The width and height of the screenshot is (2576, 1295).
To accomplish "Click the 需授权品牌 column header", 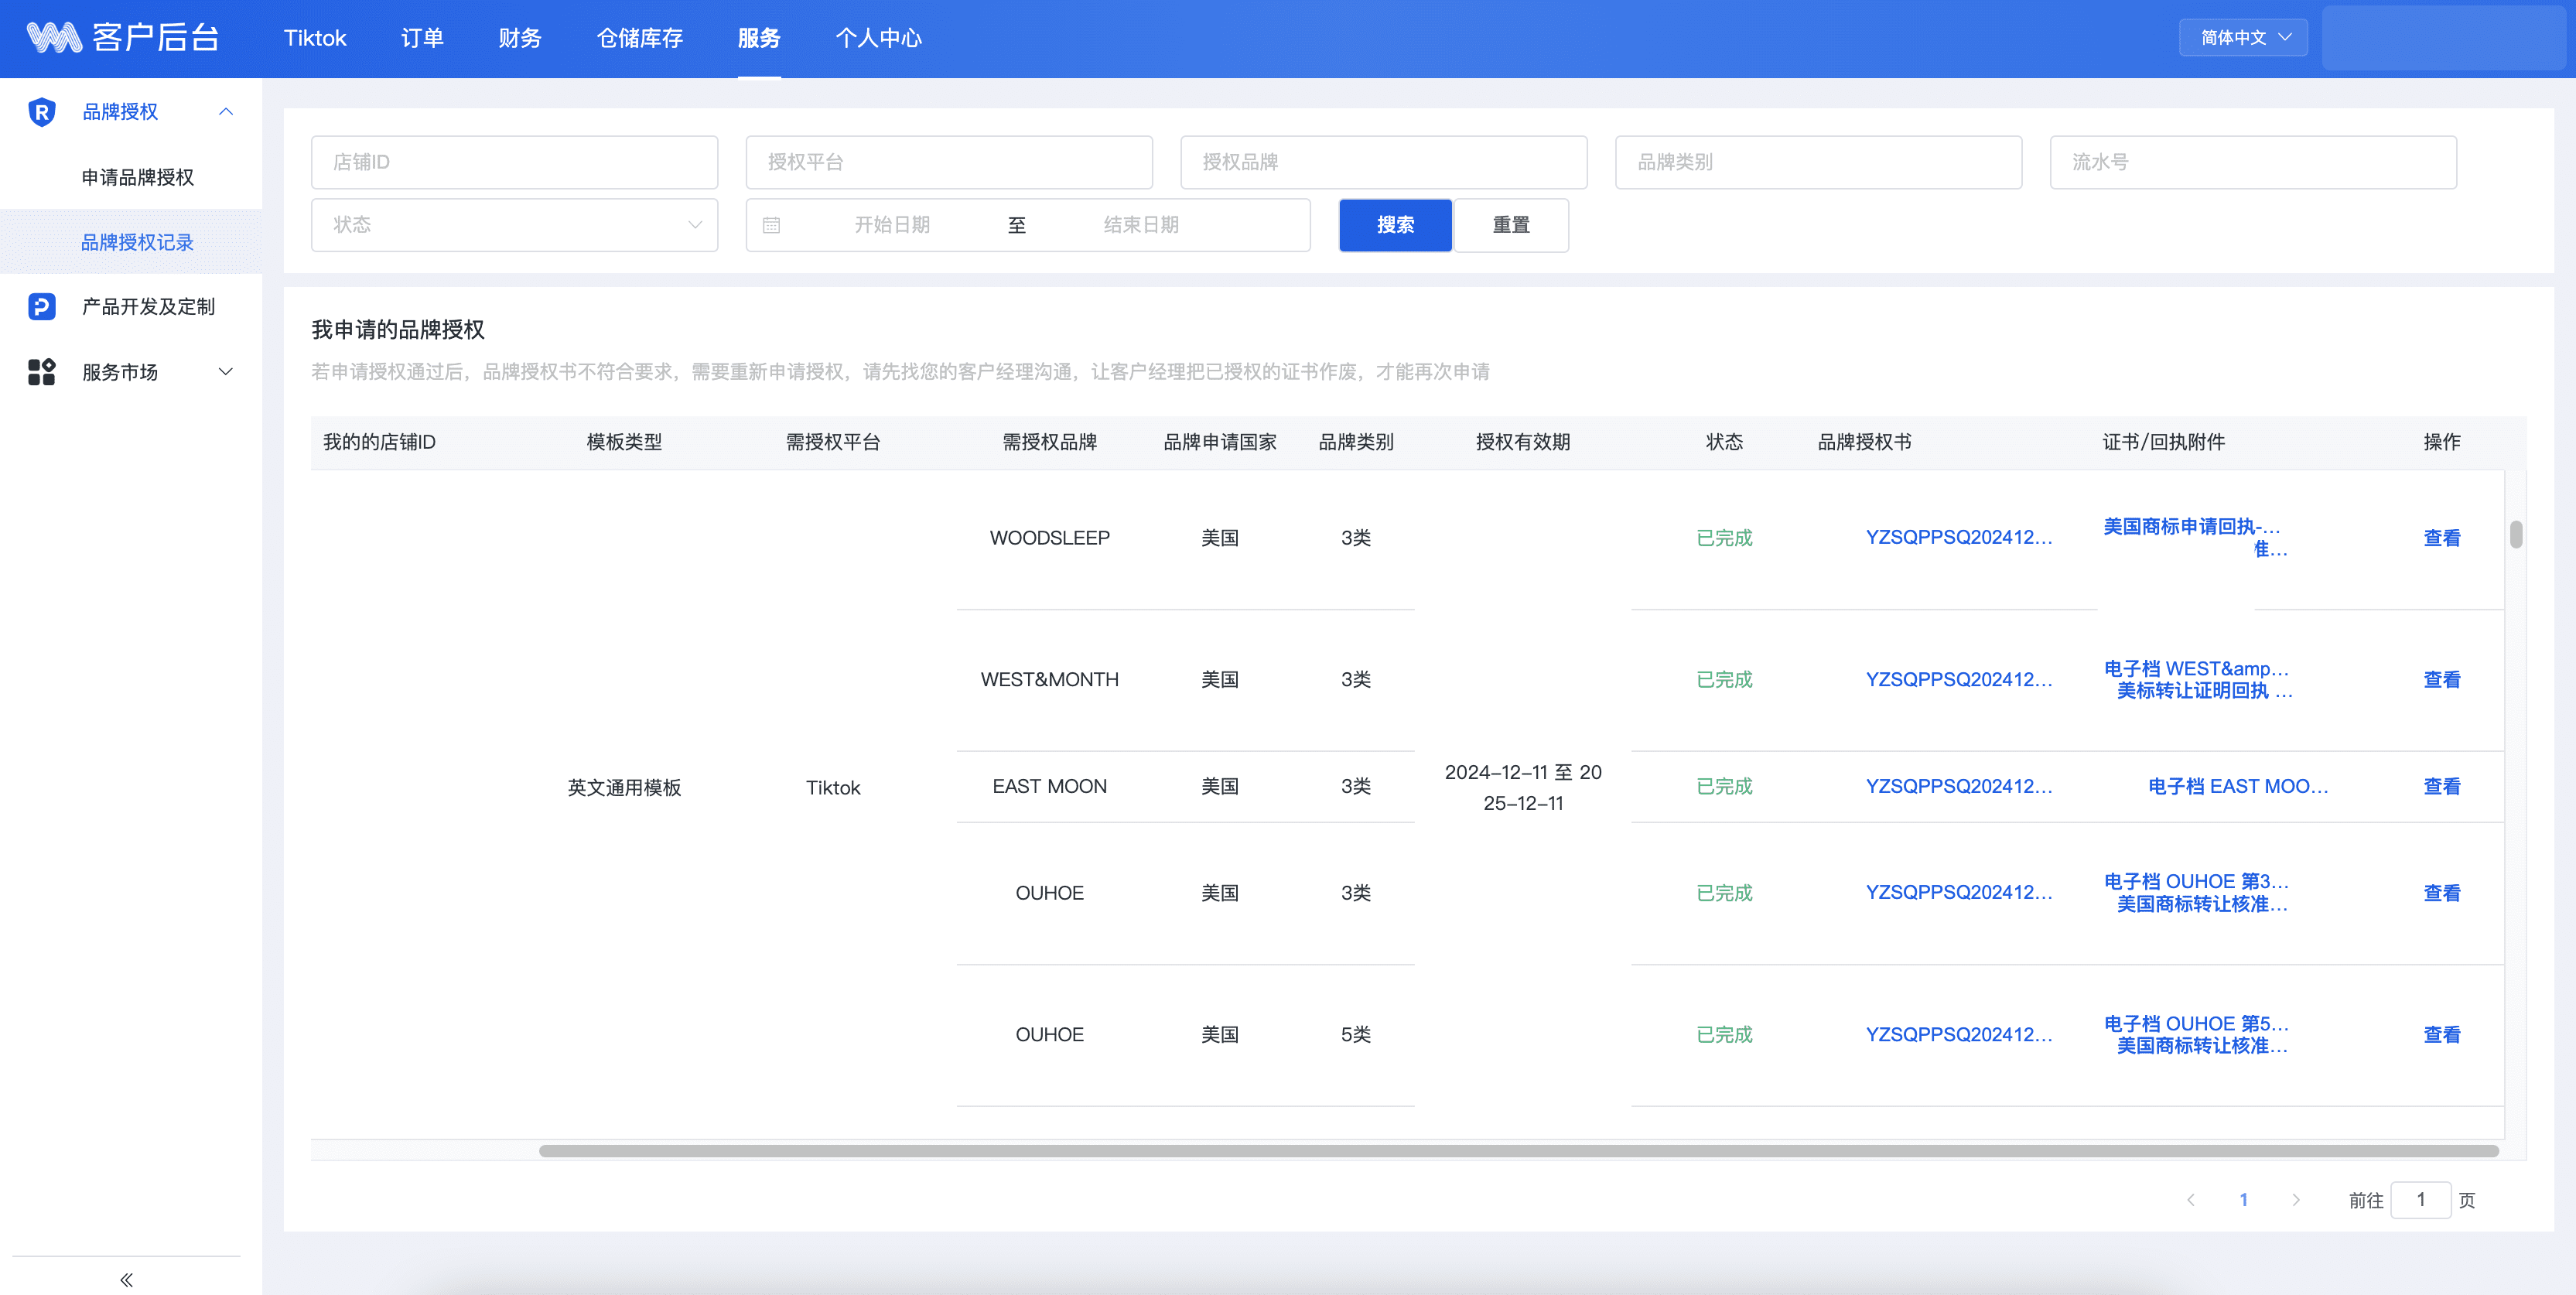I will coord(1049,442).
